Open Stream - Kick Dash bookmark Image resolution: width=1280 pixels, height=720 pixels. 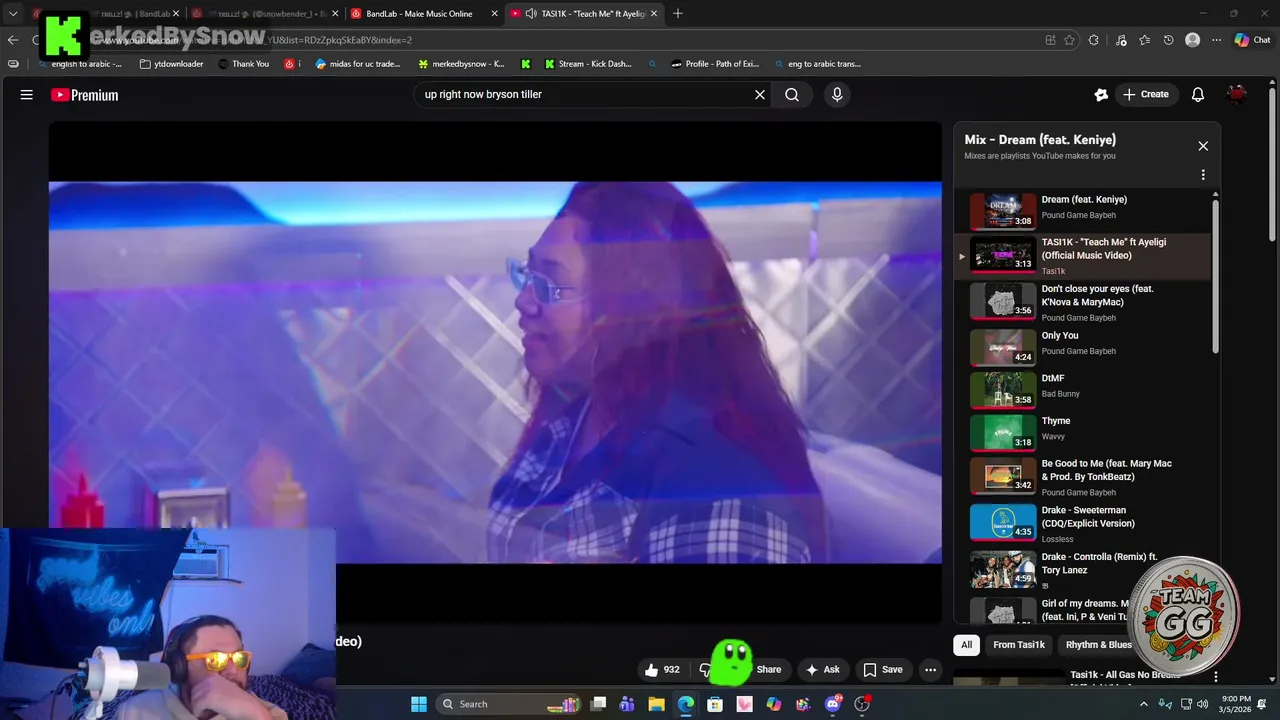coord(588,64)
